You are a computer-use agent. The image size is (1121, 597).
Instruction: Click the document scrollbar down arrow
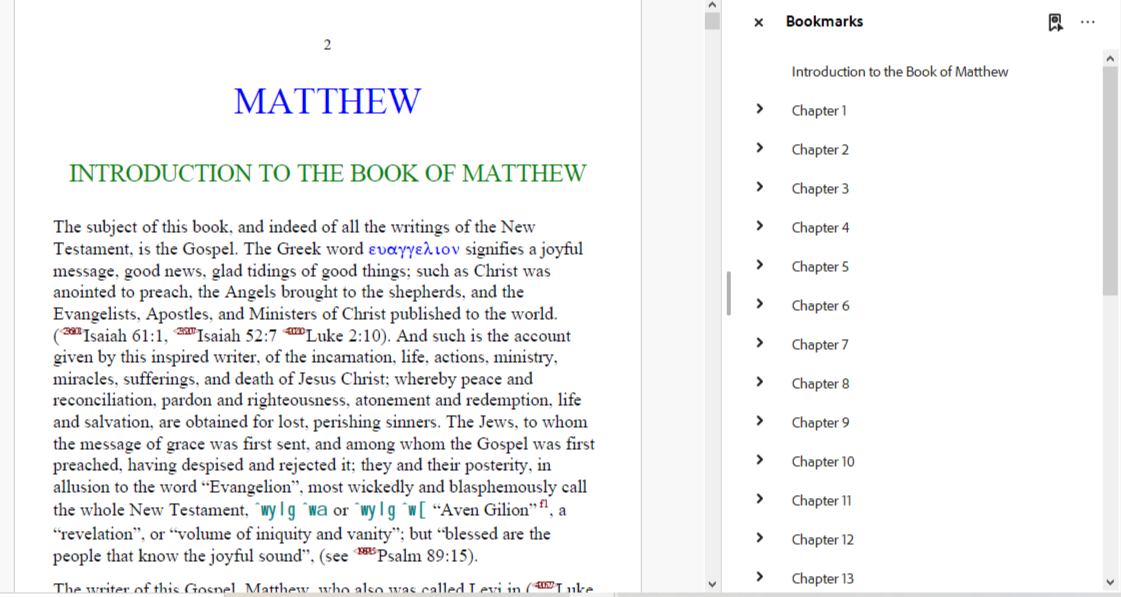712,583
